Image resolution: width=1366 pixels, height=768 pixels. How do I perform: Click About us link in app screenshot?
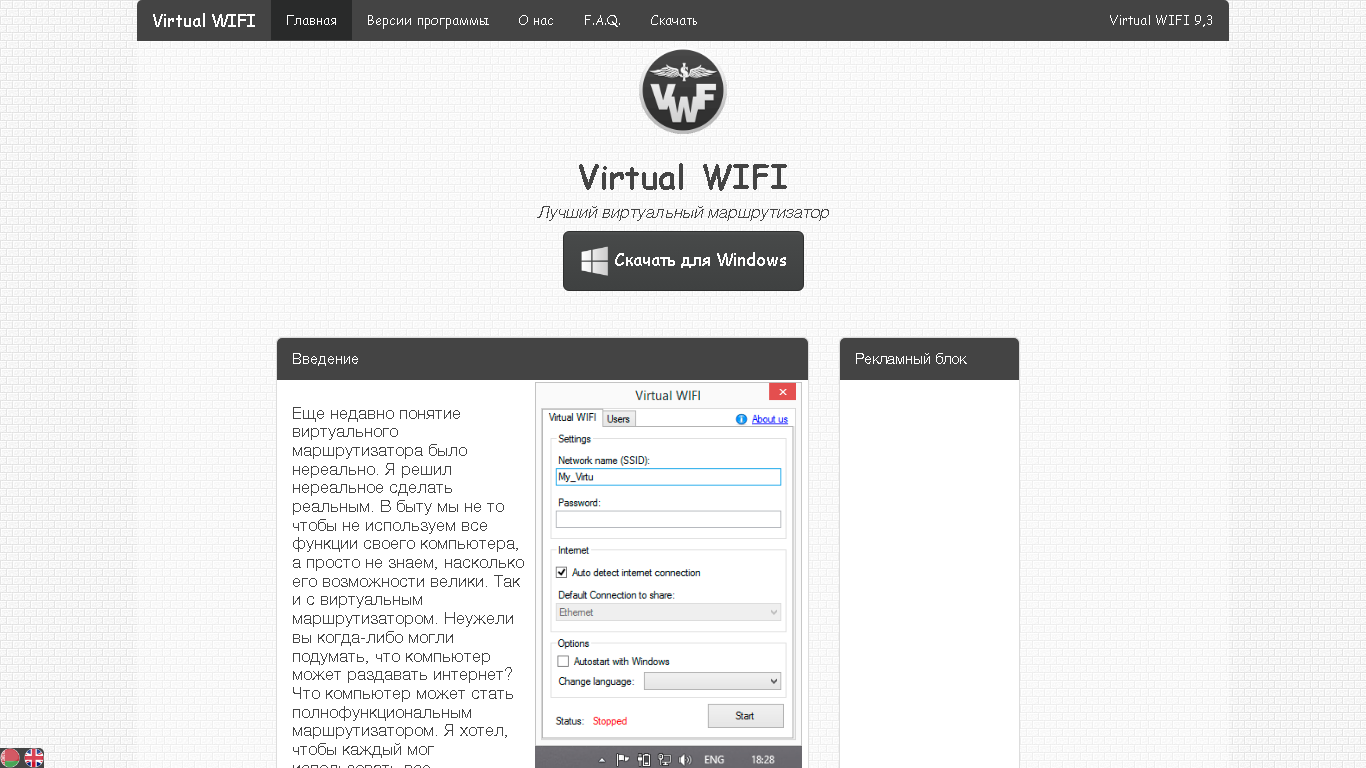click(770, 419)
